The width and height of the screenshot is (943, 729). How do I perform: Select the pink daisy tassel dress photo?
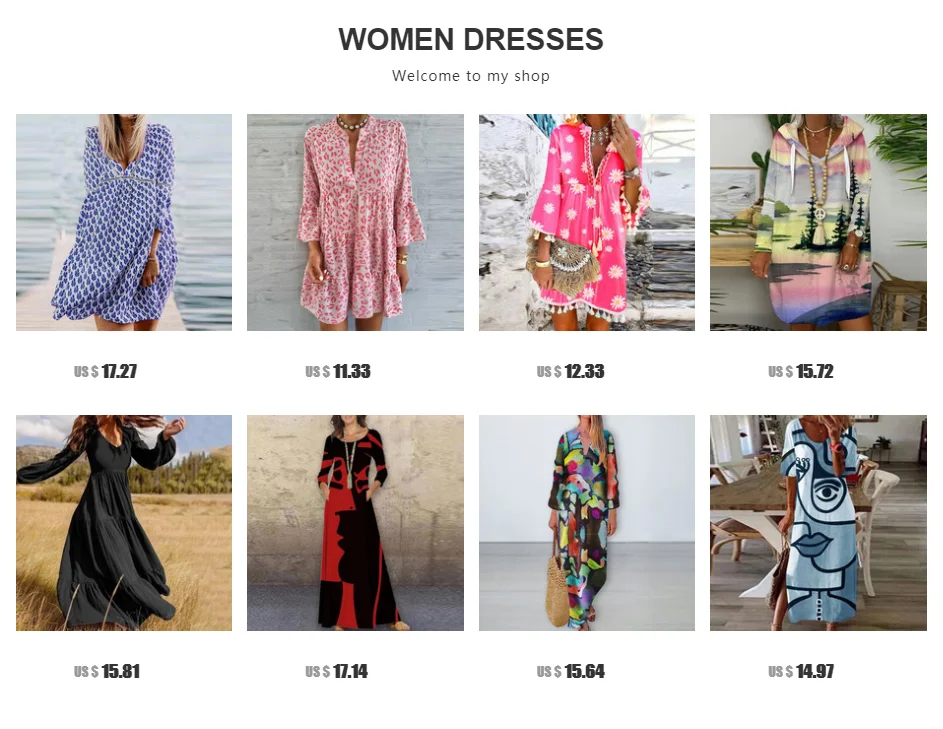(587, 222)
